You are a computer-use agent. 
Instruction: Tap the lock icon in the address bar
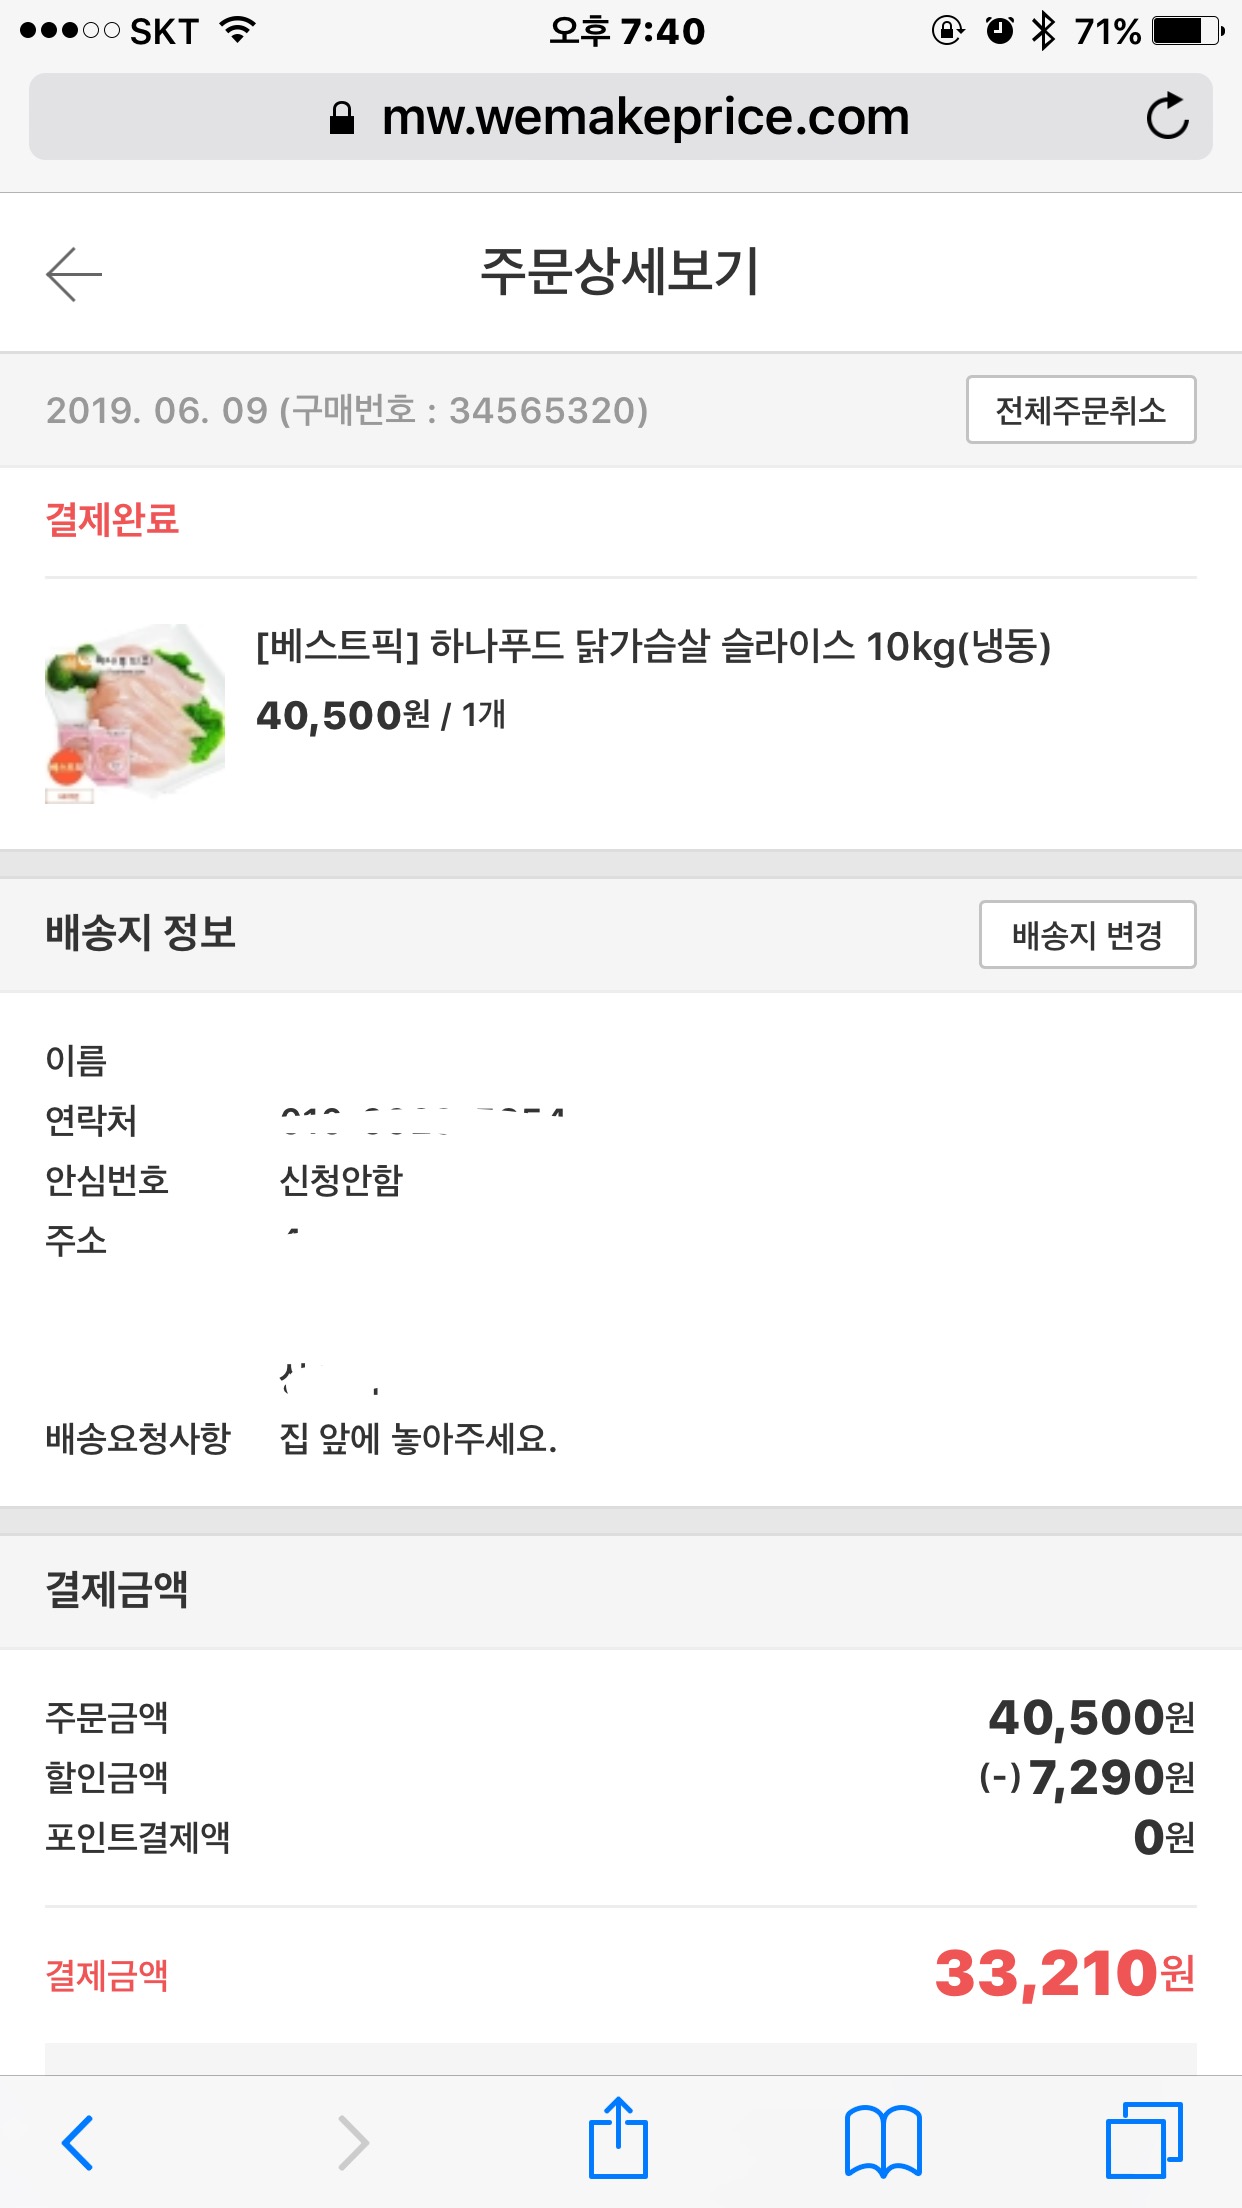(x=342, y=118)
